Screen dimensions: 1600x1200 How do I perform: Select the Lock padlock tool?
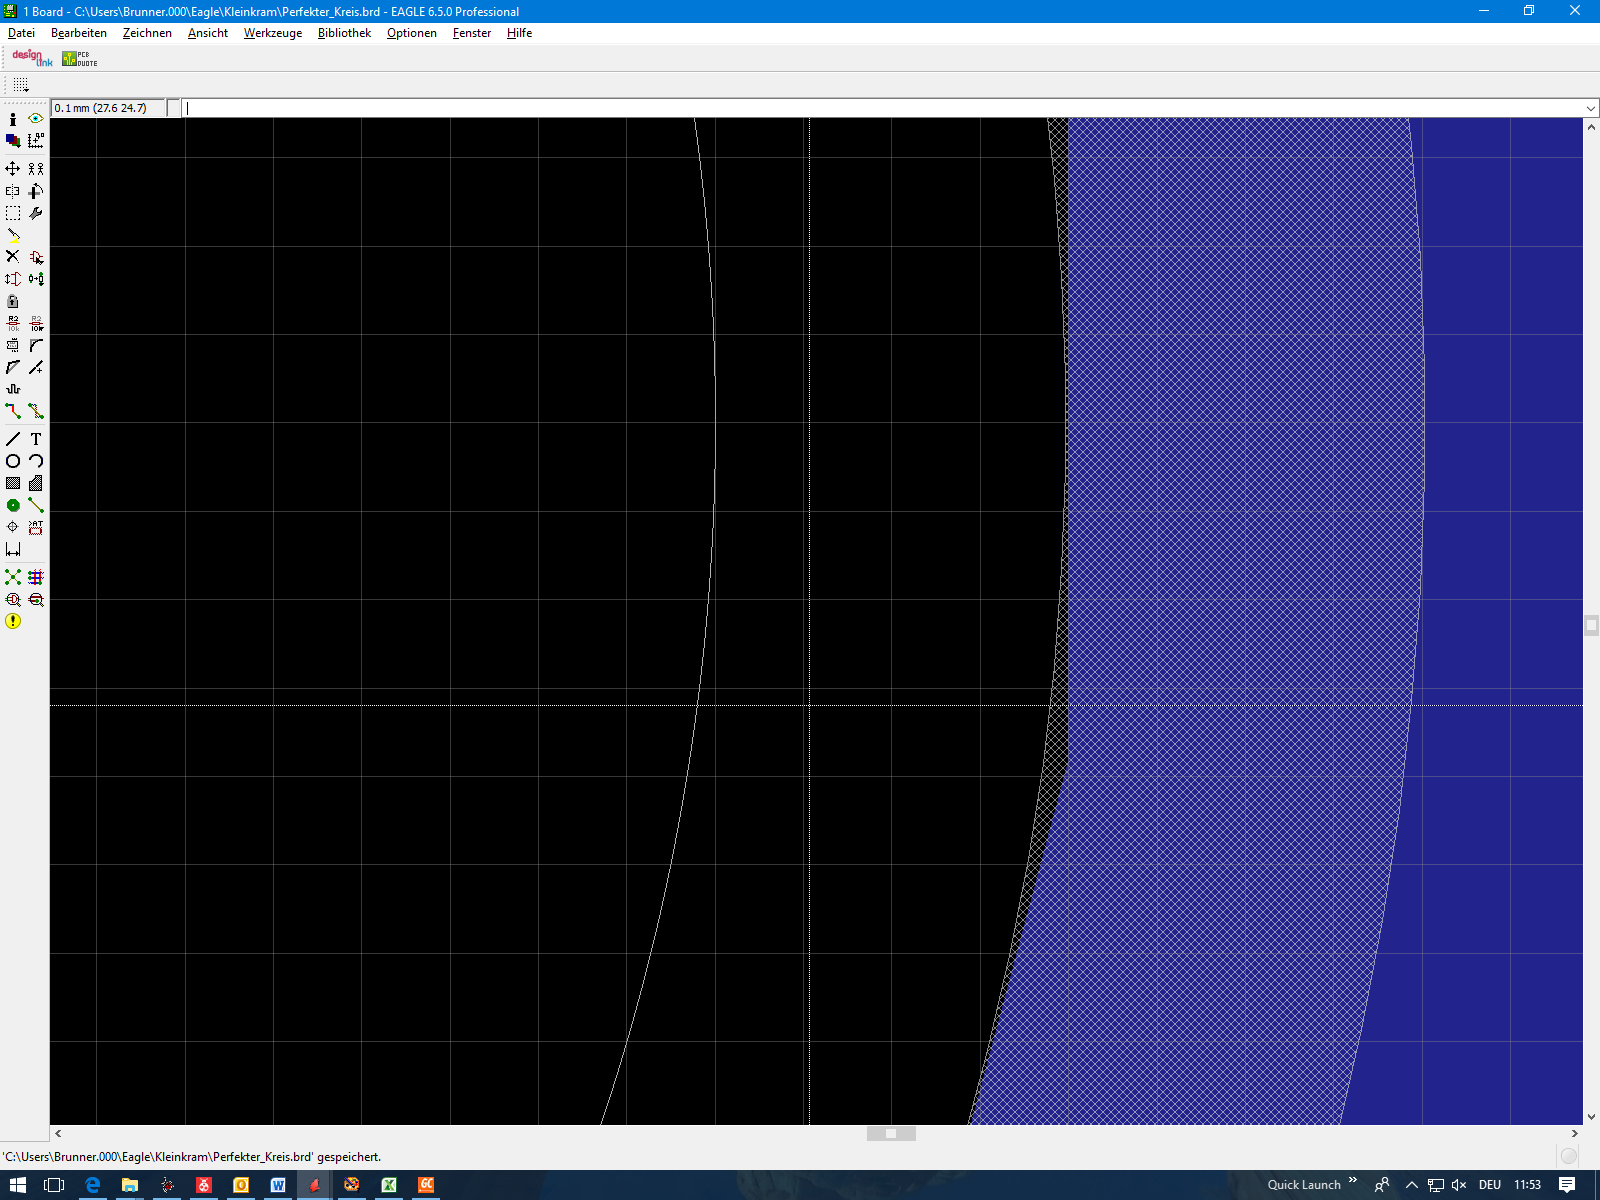13,301
